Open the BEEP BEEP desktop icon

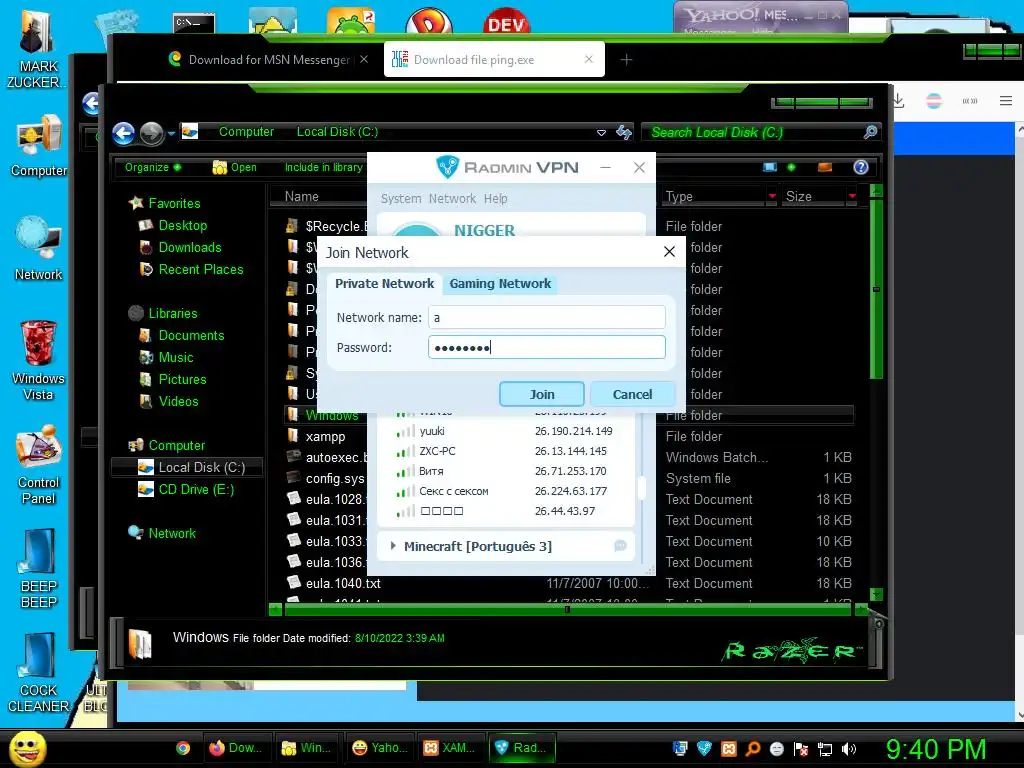(x=39, y=568)
